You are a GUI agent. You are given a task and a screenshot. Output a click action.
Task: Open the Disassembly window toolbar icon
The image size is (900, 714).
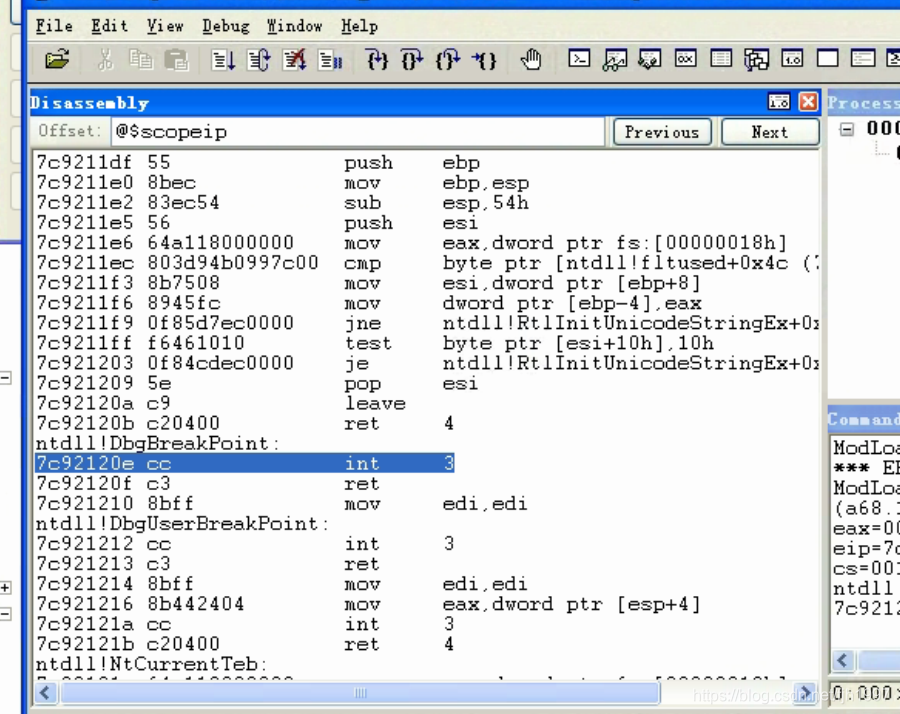(x=792, y=59)
